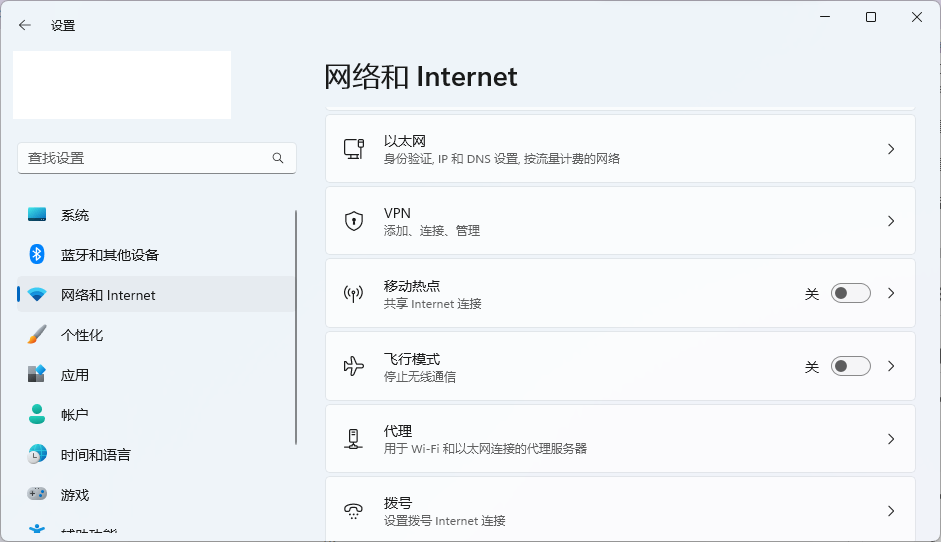Image resolution: width=941 pixels, height=542 pixels.
Task: Select 网络和 Internet sidebar item
Action: [155, 295]
